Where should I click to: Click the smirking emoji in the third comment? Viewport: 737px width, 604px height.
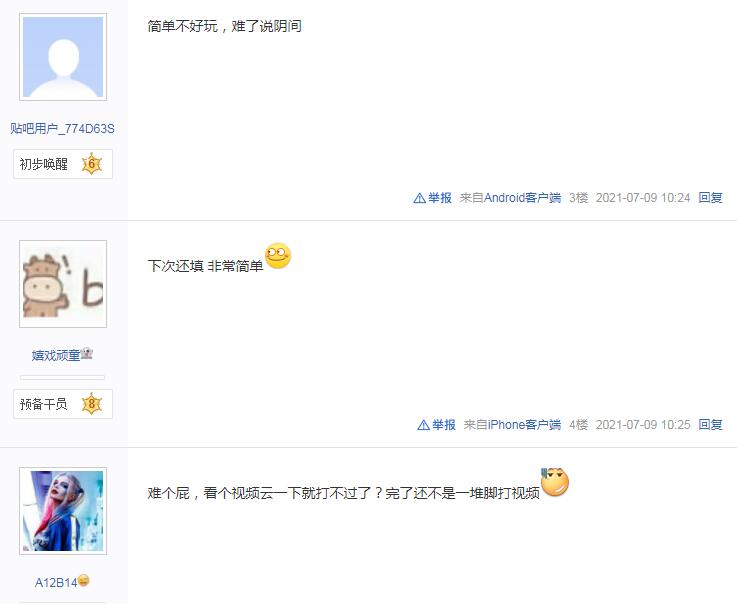(555, 482)
